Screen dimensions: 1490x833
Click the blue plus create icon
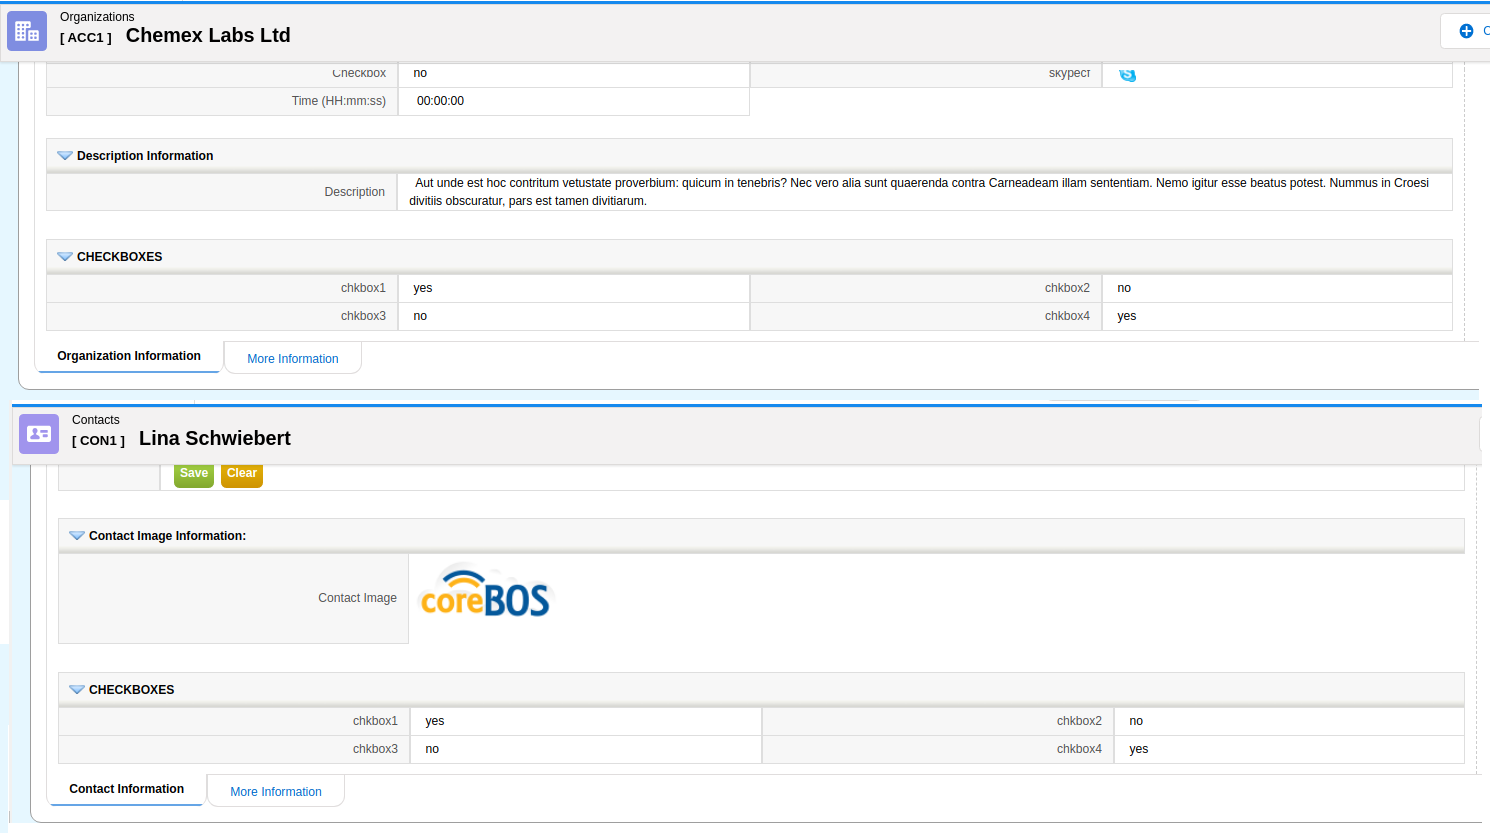1466,31
